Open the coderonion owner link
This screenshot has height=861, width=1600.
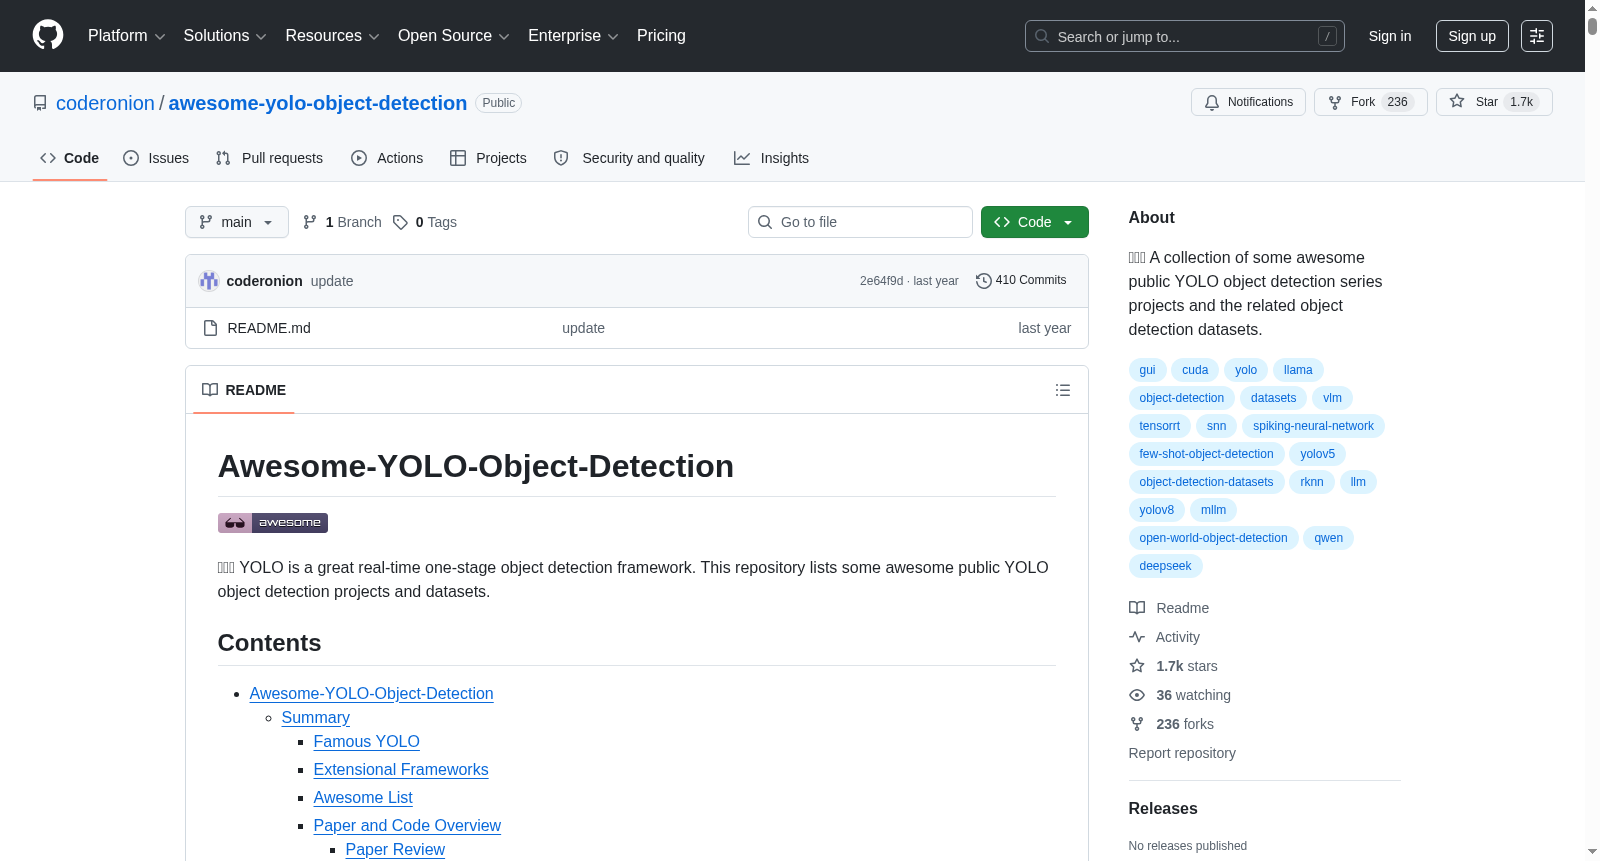(x=105, y=103)
